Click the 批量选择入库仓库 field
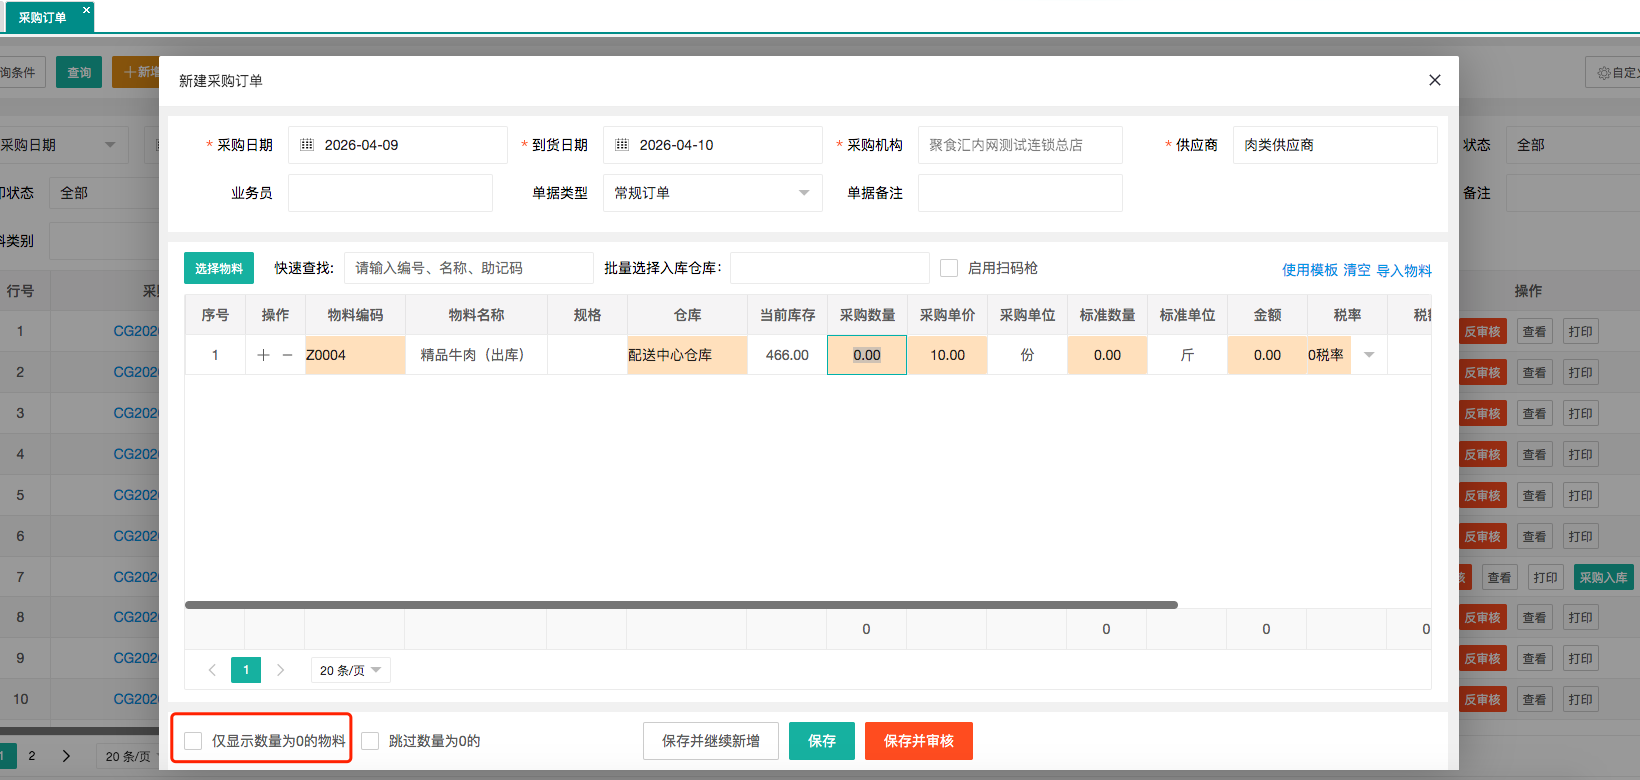Image resolution: width=1640 pixels, height=780 pixels. (830, 268)
